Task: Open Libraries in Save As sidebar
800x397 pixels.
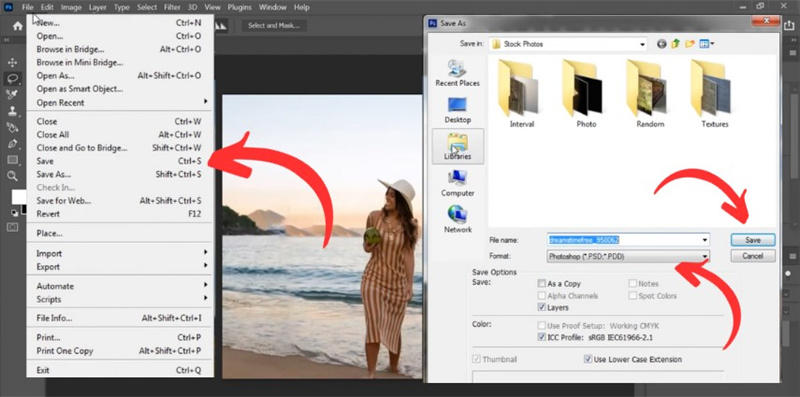Action: (458, 146)
